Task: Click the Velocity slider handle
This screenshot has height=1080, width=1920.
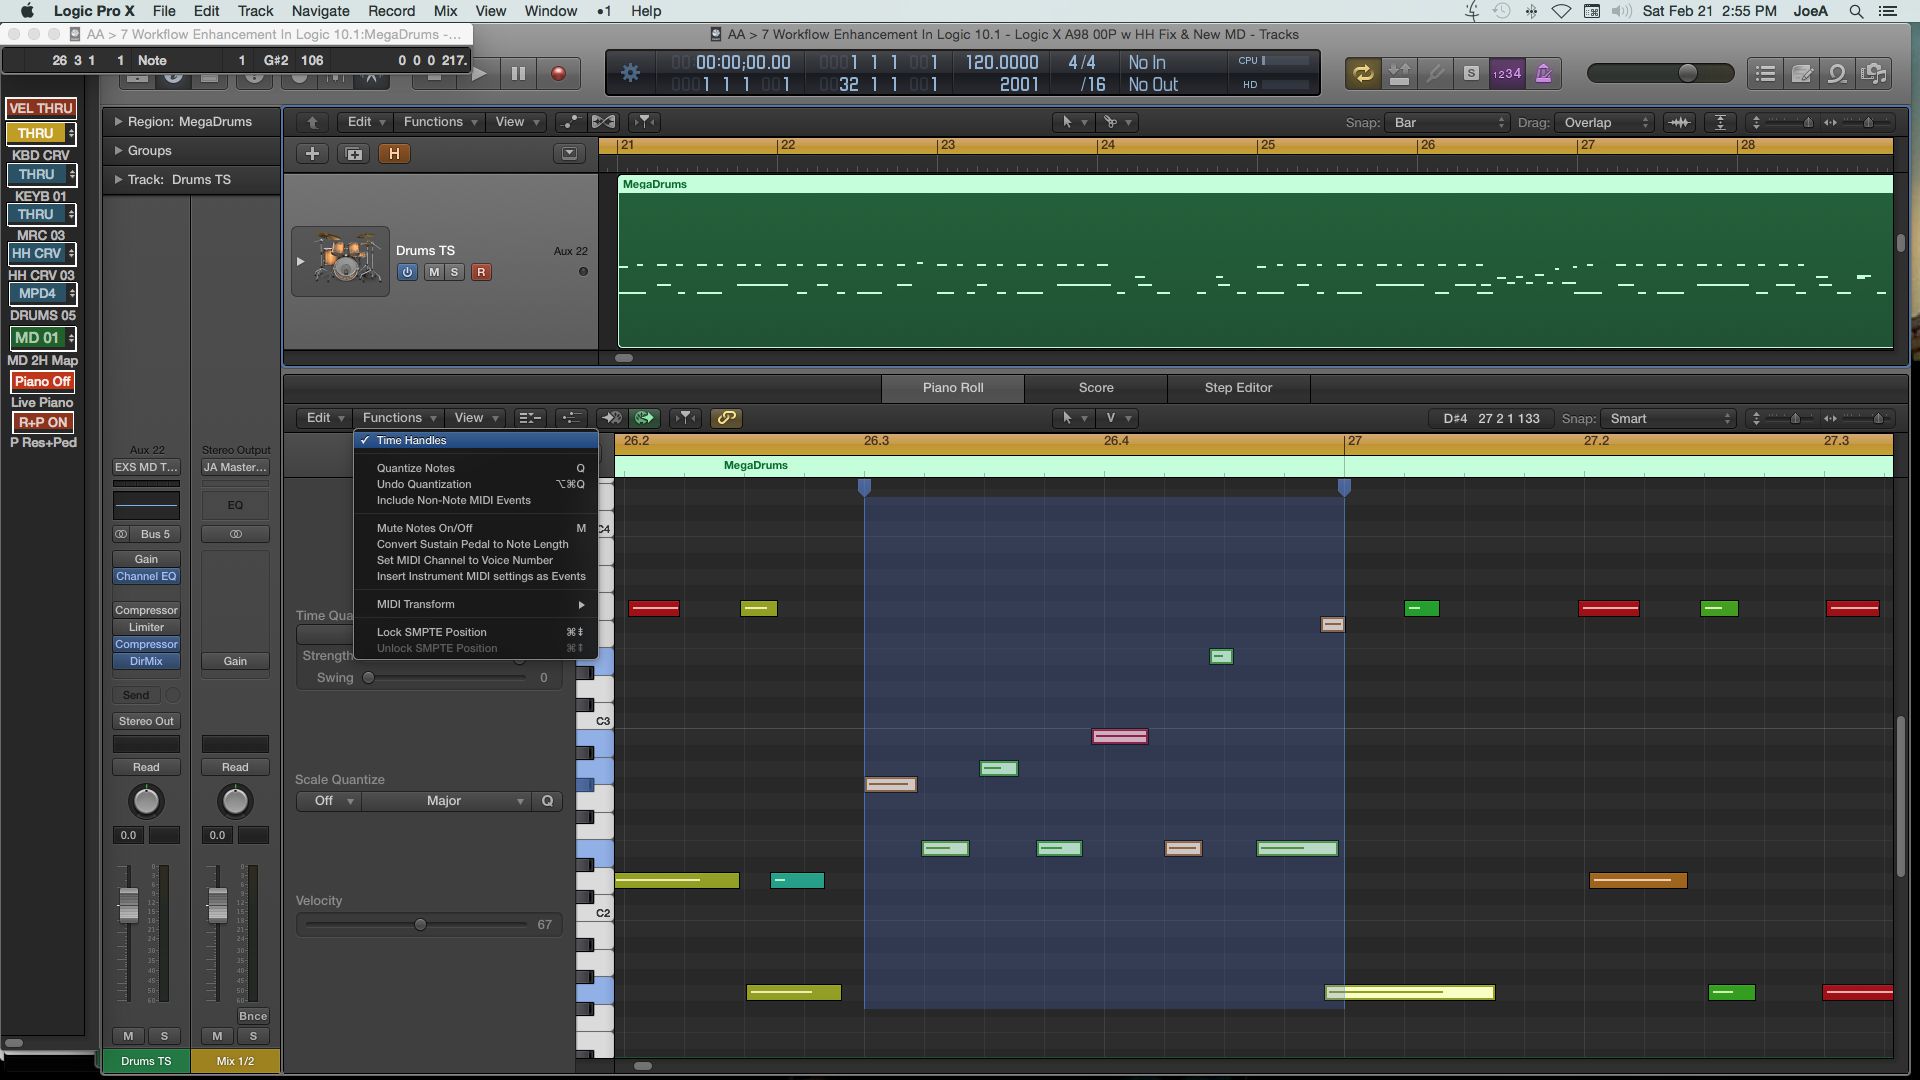Action: click(420, 924)
